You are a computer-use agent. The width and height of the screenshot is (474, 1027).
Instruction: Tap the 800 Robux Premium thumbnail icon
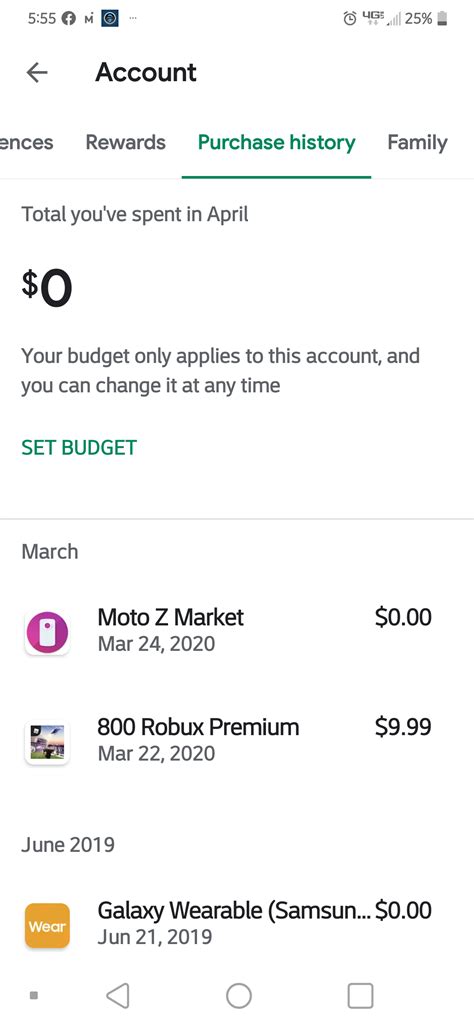[x=47, y=743]
